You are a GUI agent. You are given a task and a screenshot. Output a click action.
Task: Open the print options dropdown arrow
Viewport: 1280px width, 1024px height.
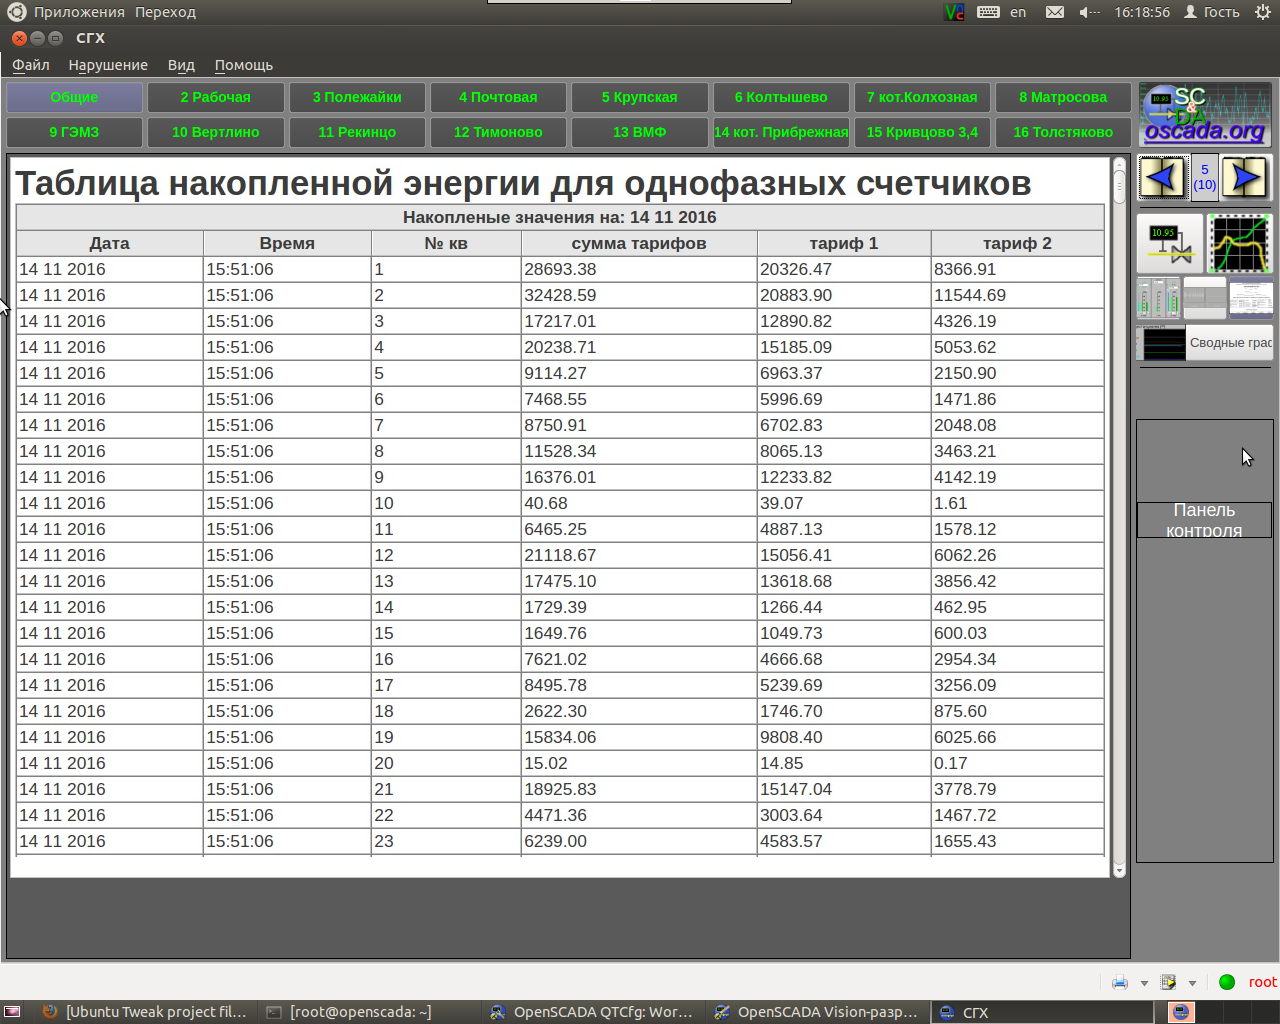click(x=1144, y=983)
